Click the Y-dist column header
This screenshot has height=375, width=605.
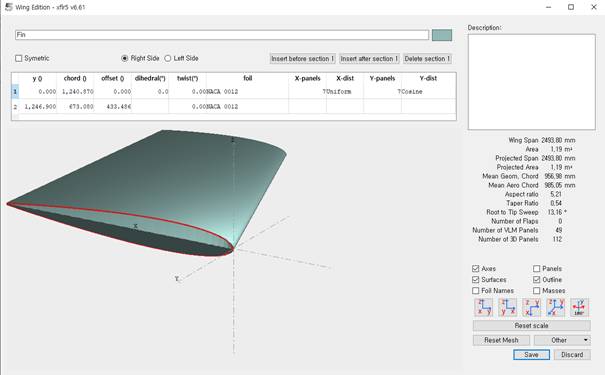coord(428,78)
